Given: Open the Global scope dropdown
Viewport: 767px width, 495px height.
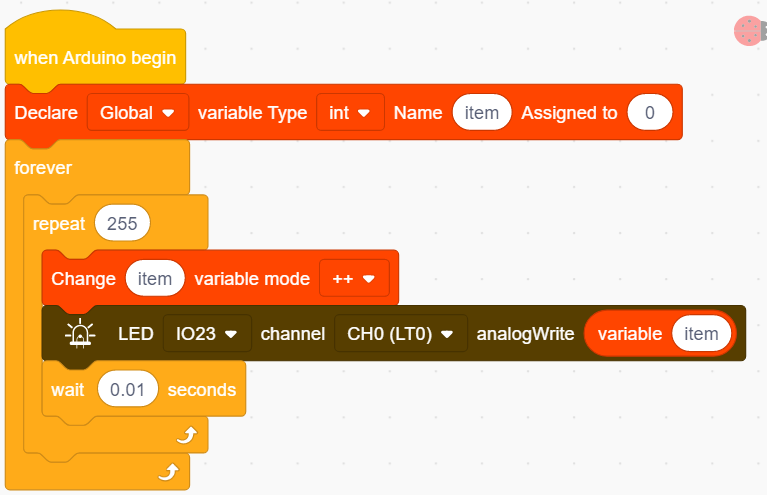Looking at the screenshot, I should point(138,112).
